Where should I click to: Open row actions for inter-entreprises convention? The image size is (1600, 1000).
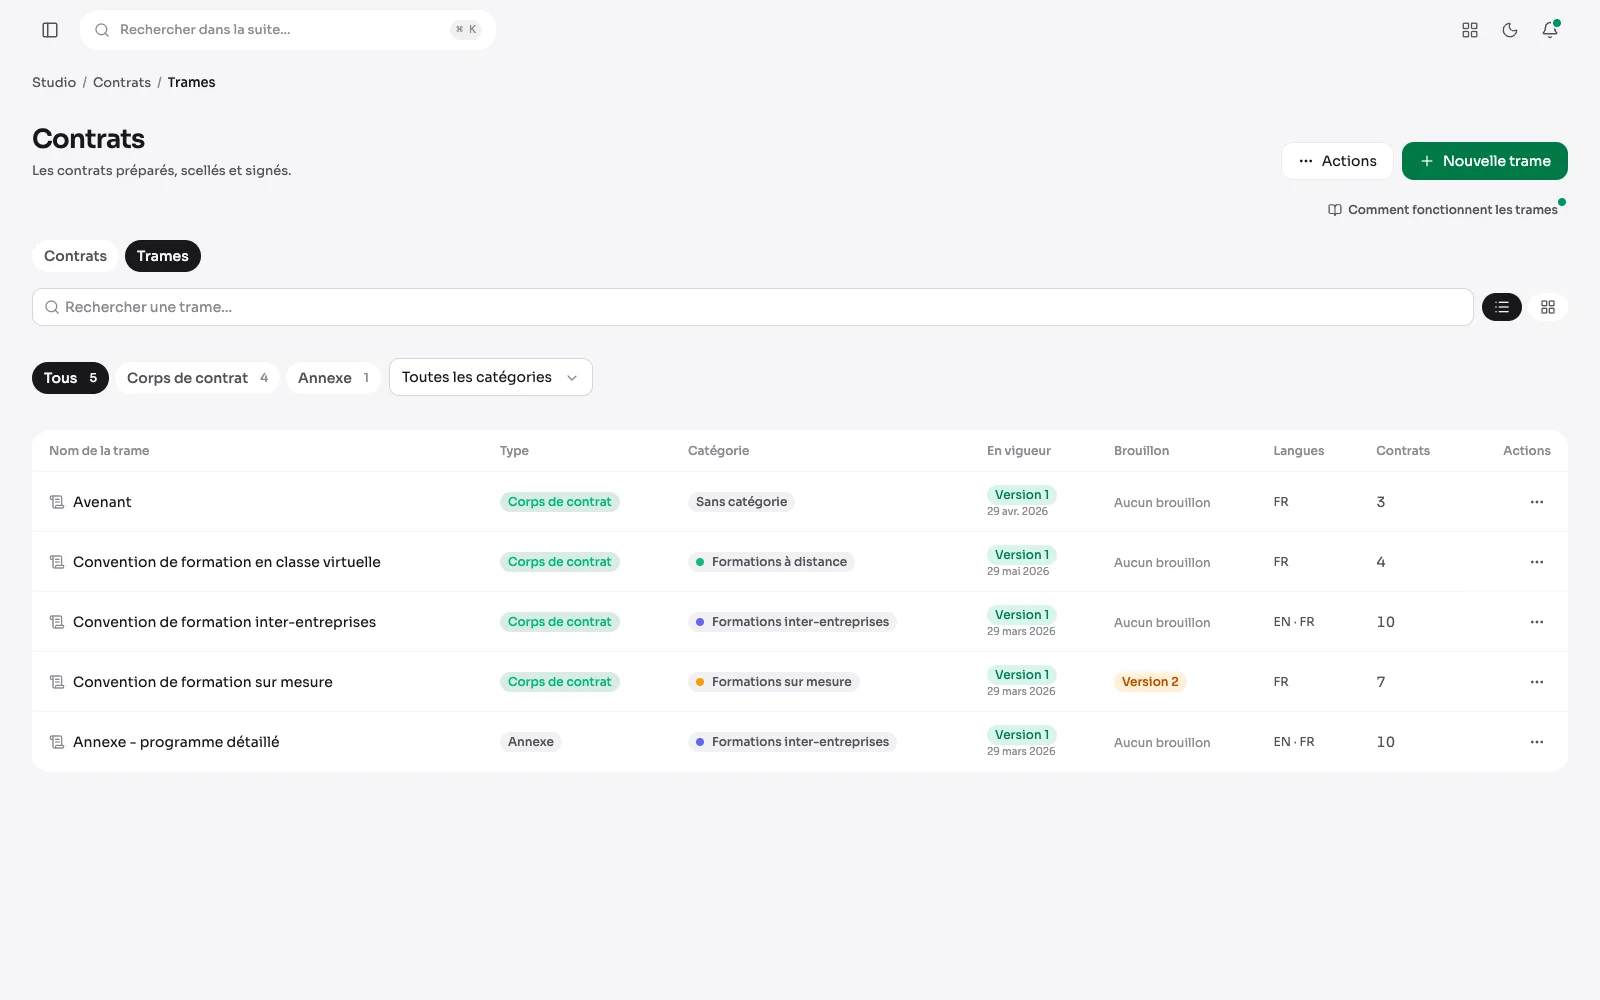tap(1537, 622)
